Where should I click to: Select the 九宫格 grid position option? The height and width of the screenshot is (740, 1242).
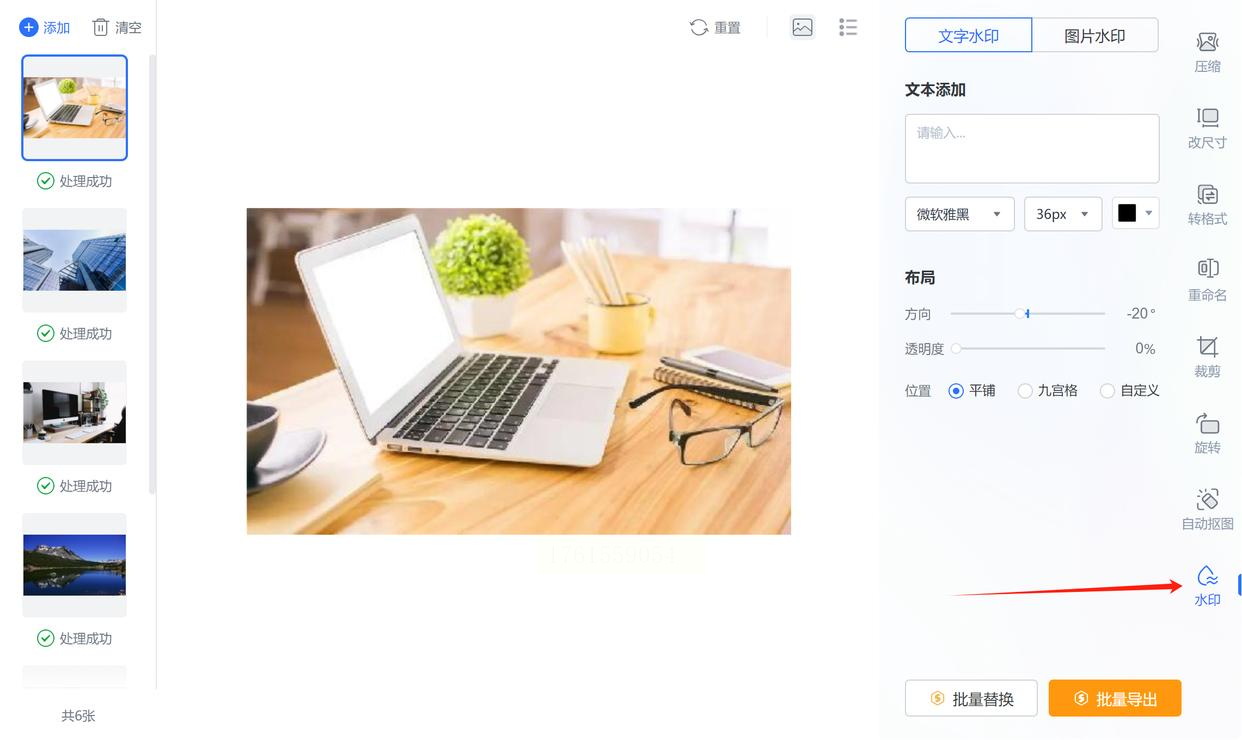point(1047,391)
